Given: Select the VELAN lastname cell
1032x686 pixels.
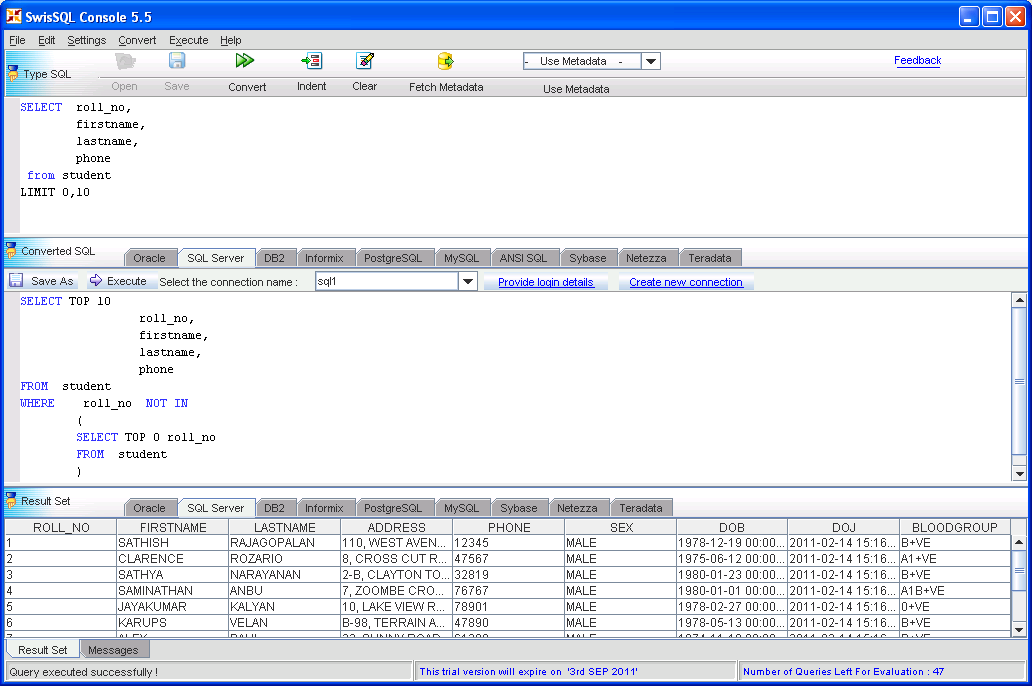Looking at the screenshot, I should (x=284, y=622).
